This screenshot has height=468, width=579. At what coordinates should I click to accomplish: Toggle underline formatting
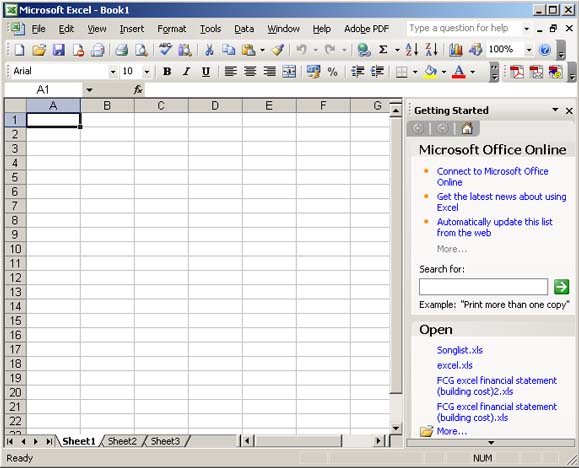pyautogui.click(x=206, y=71)
